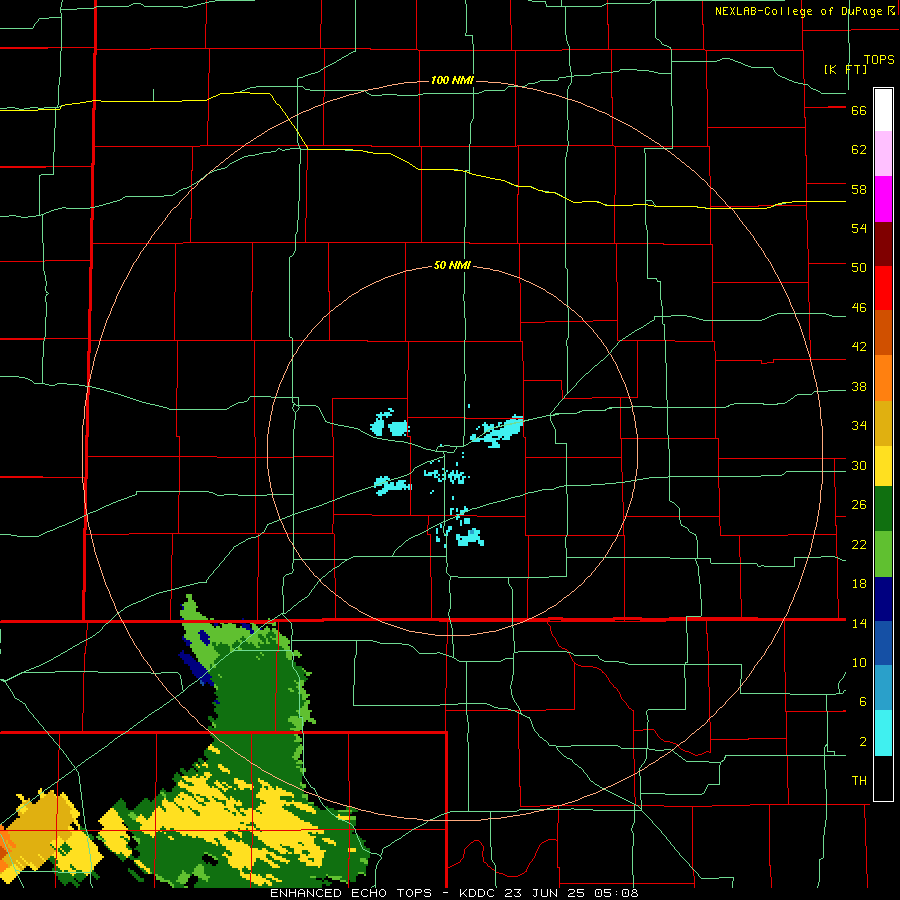The width and height of the screenshot is (900, 900).
Task: Click the '23 JUN 25 05:08' timestamp
Action: point(571,893)
